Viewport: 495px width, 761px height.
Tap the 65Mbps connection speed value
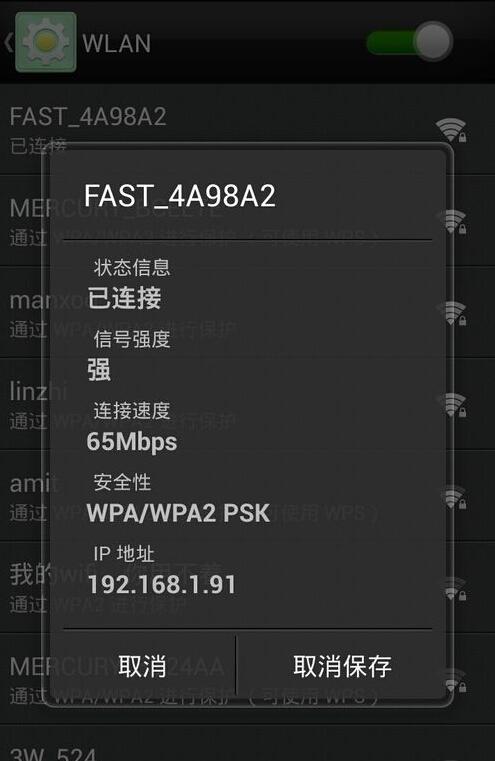tap(132, 442)
